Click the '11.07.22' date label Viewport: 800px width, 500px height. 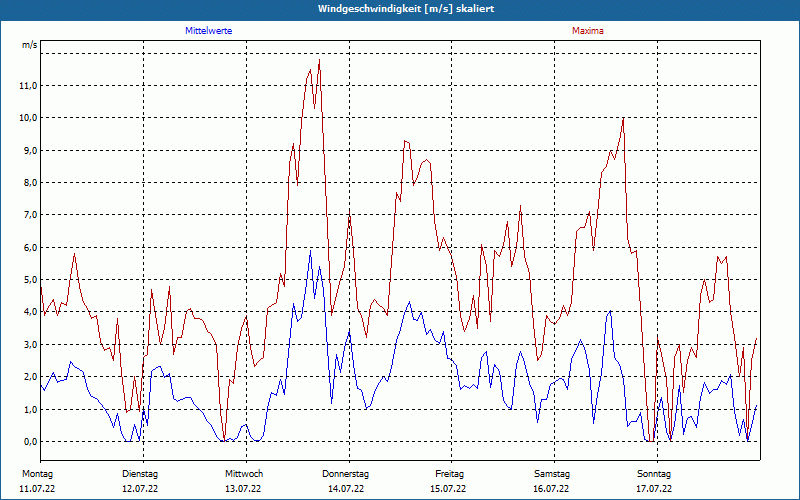click(x=37, y=489)
